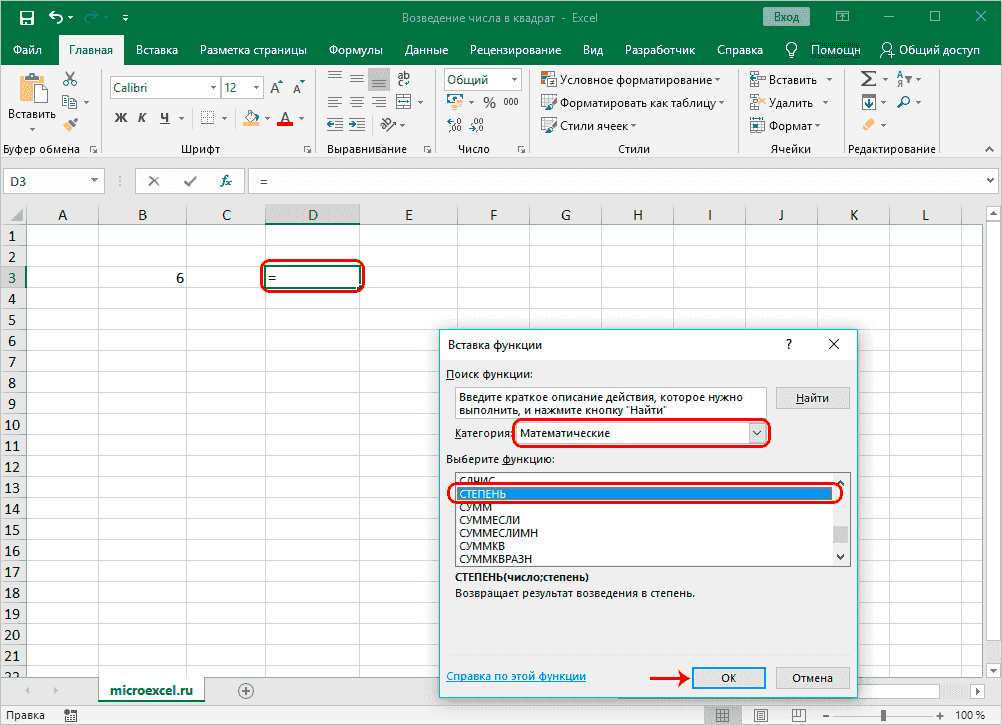Image resolution: width=1002 pixels, height=725 pixels.
Task: Click the Format Painter brush icon
Action: pyautogui.click(x=70, y=125)
